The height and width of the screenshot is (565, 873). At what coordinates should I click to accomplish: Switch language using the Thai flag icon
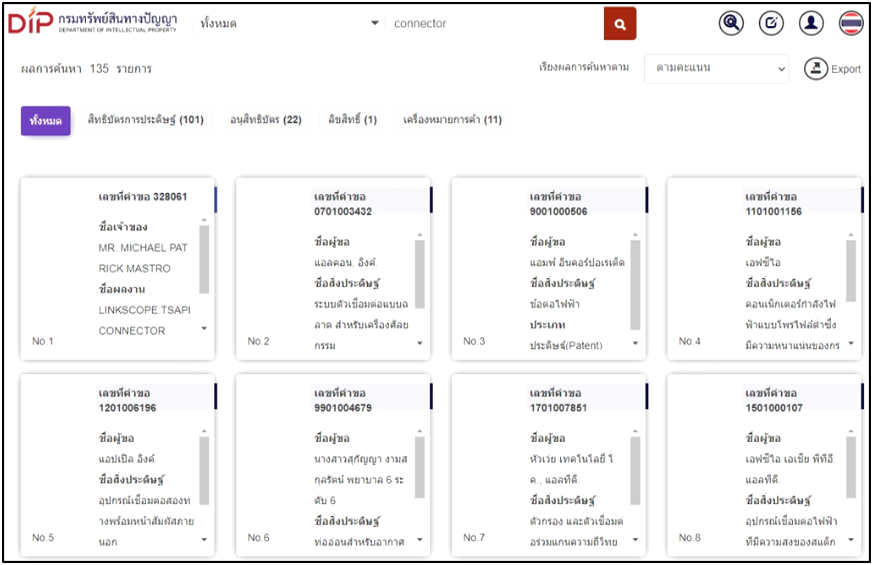851,23
